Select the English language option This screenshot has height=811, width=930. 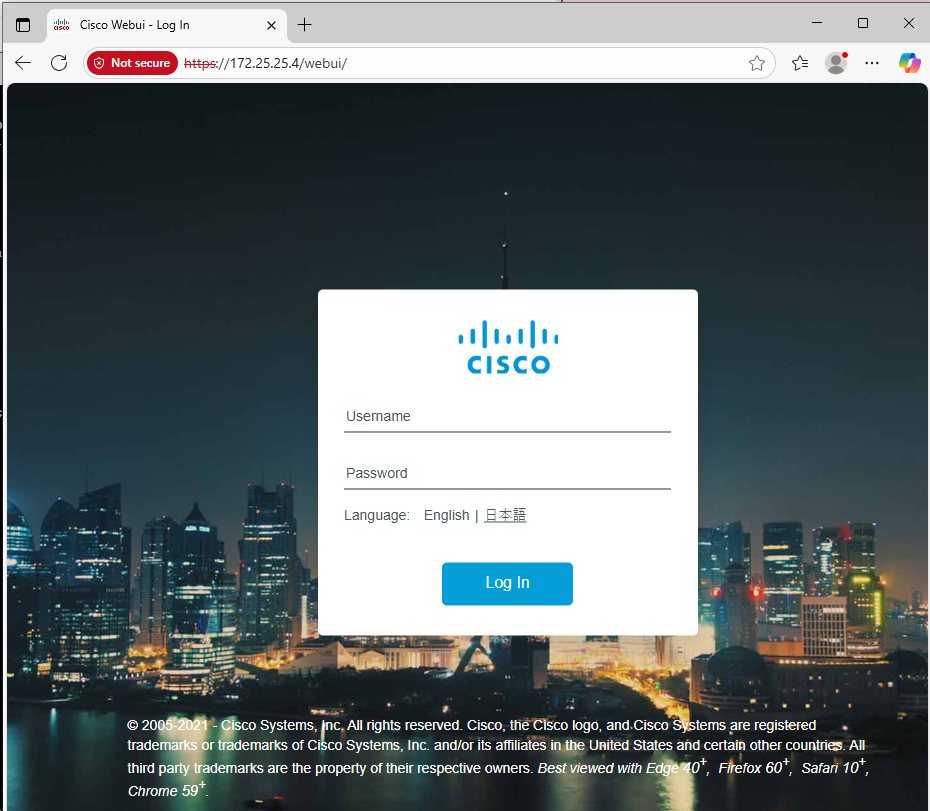tap(446, 515)
